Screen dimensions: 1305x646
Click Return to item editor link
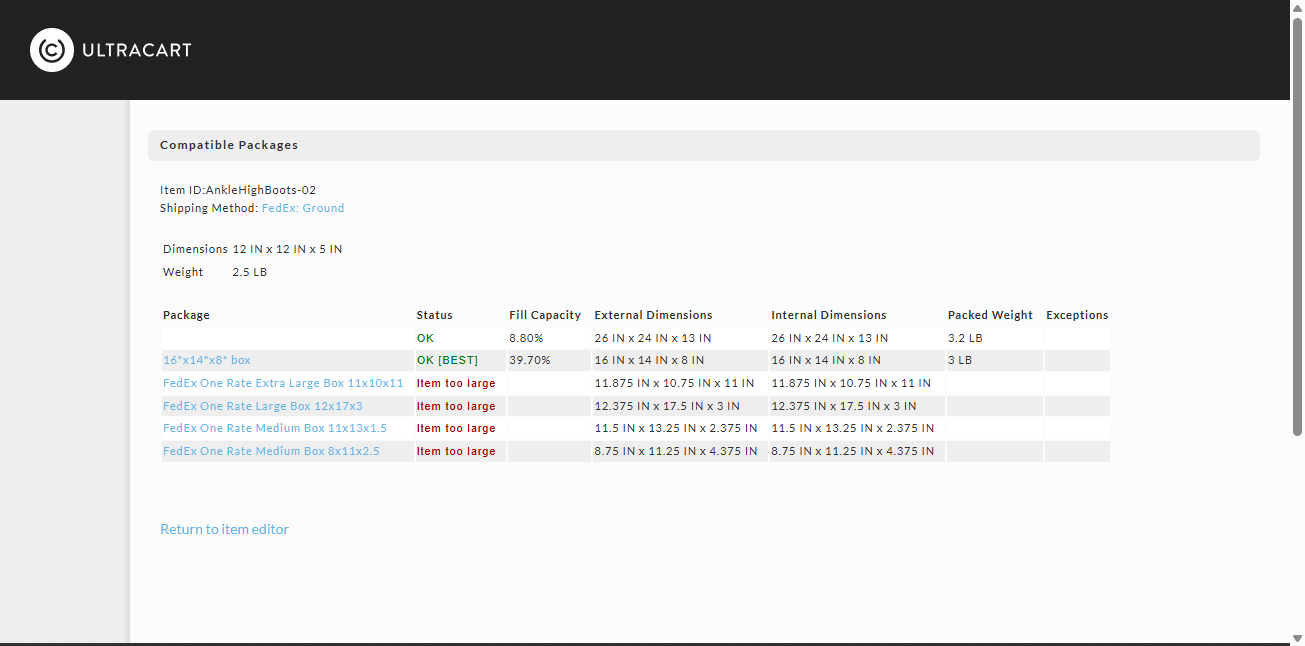click(225, 529)
